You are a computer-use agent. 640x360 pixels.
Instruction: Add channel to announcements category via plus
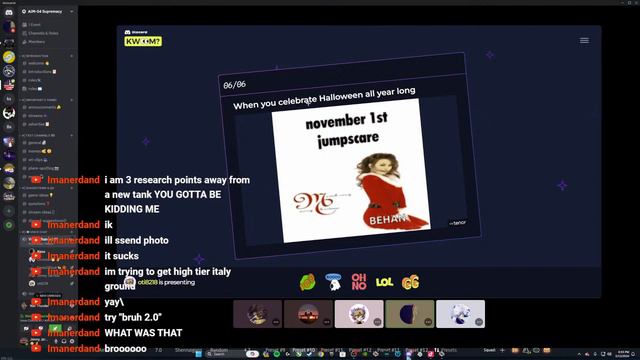point(72,100)
